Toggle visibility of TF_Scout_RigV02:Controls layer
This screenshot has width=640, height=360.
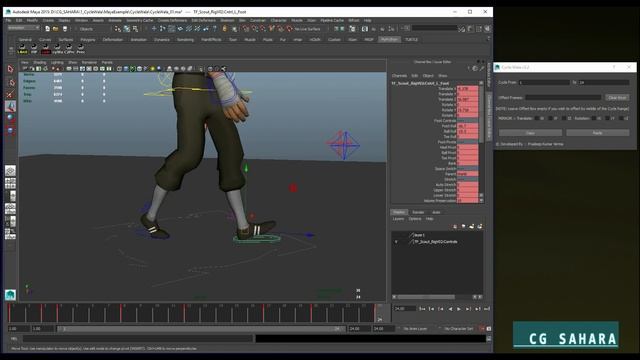[396, 242]
